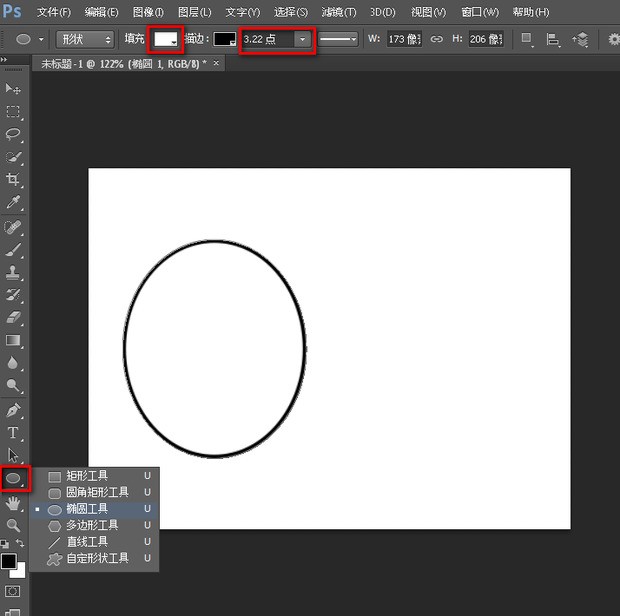Select the Clone Stamp tool
Viewport: 620px width, 616px height.
click(x=14, y=272)
